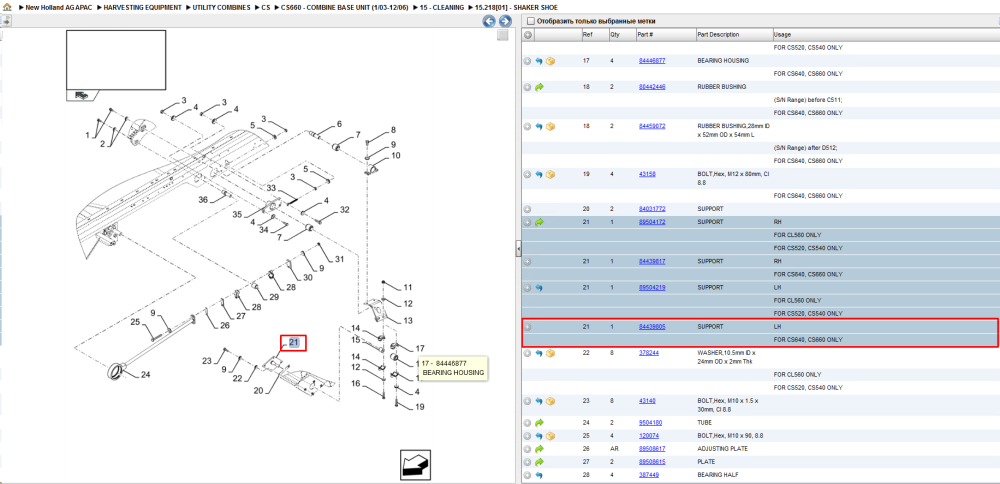Open part number link 387449
1000x484 pixels.
[649, 475]
